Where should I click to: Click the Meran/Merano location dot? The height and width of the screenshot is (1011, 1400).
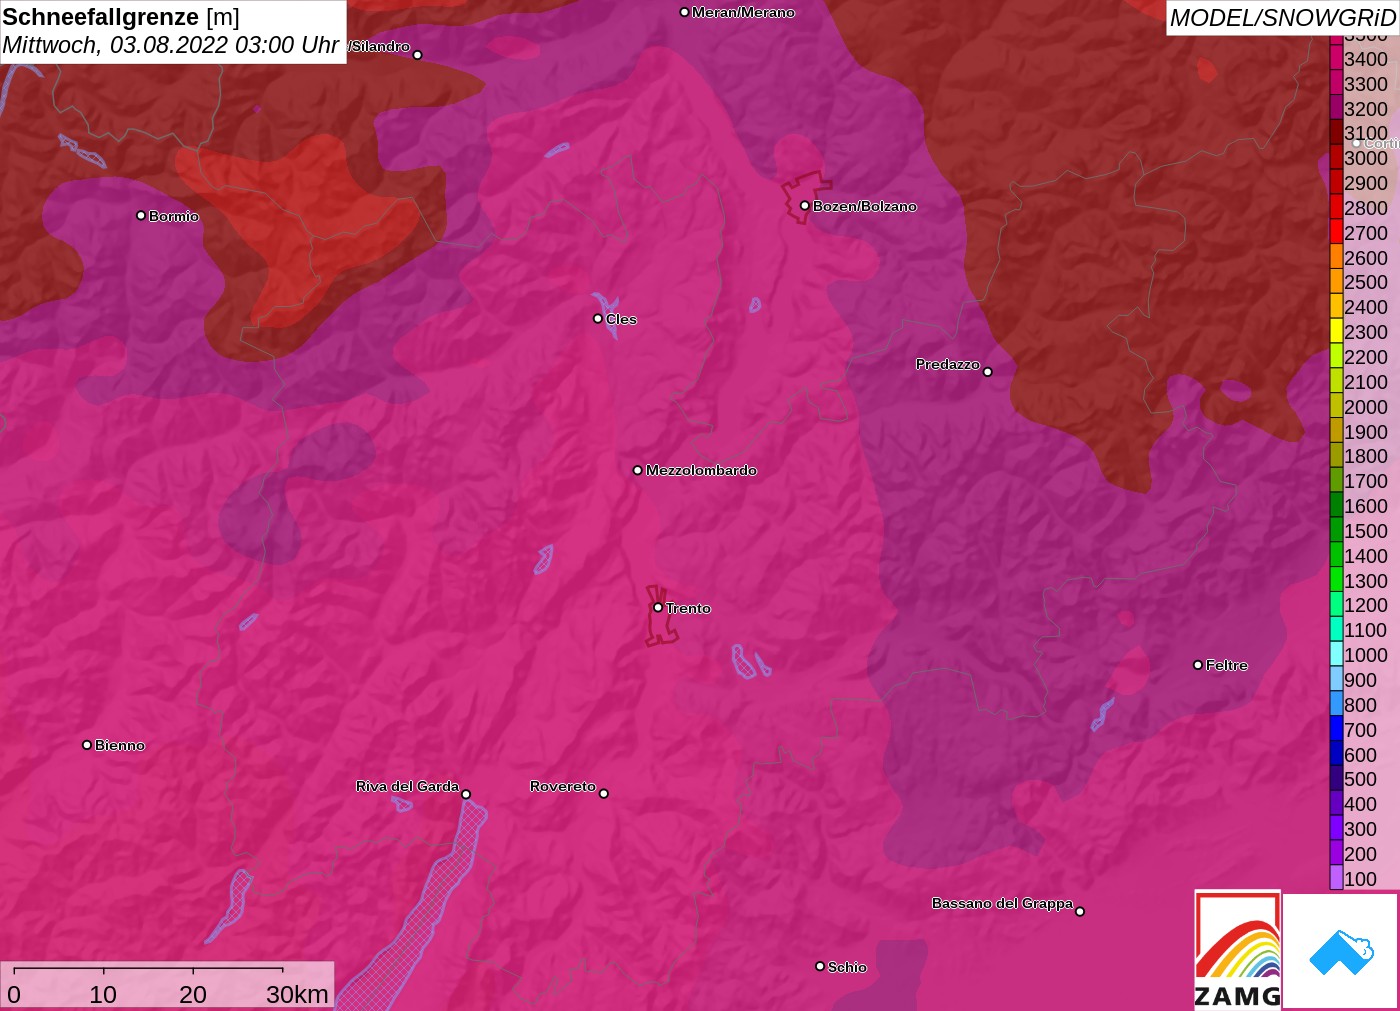point(684,12)
